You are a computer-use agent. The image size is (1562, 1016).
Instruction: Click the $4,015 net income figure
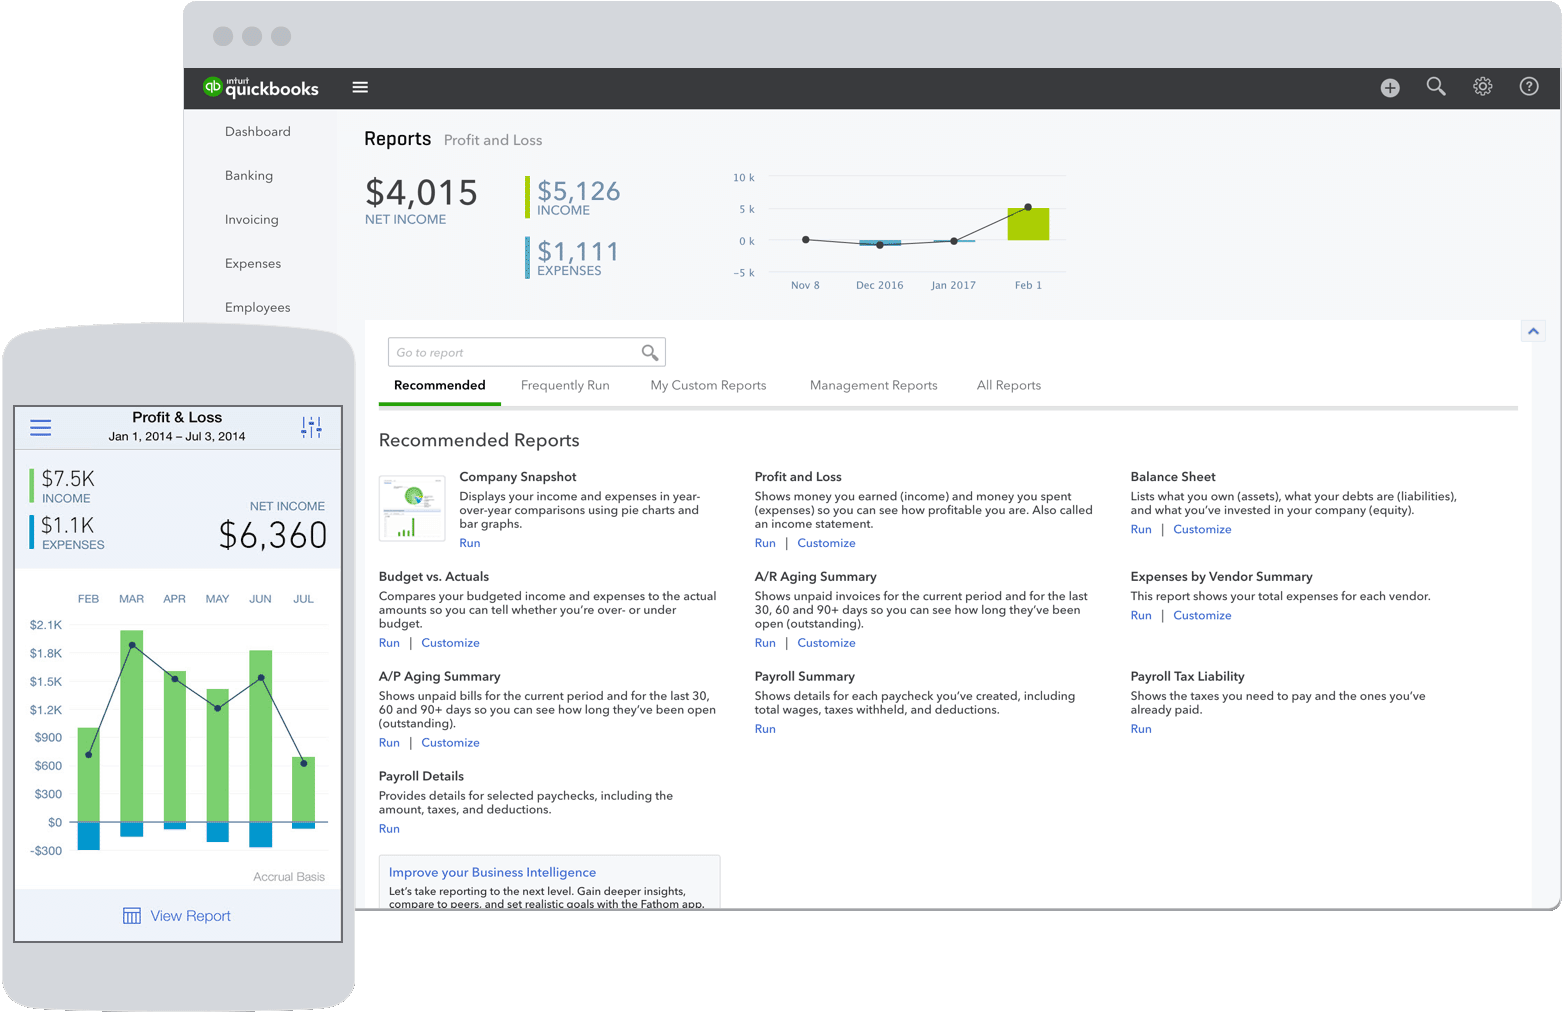coord(421,192)
